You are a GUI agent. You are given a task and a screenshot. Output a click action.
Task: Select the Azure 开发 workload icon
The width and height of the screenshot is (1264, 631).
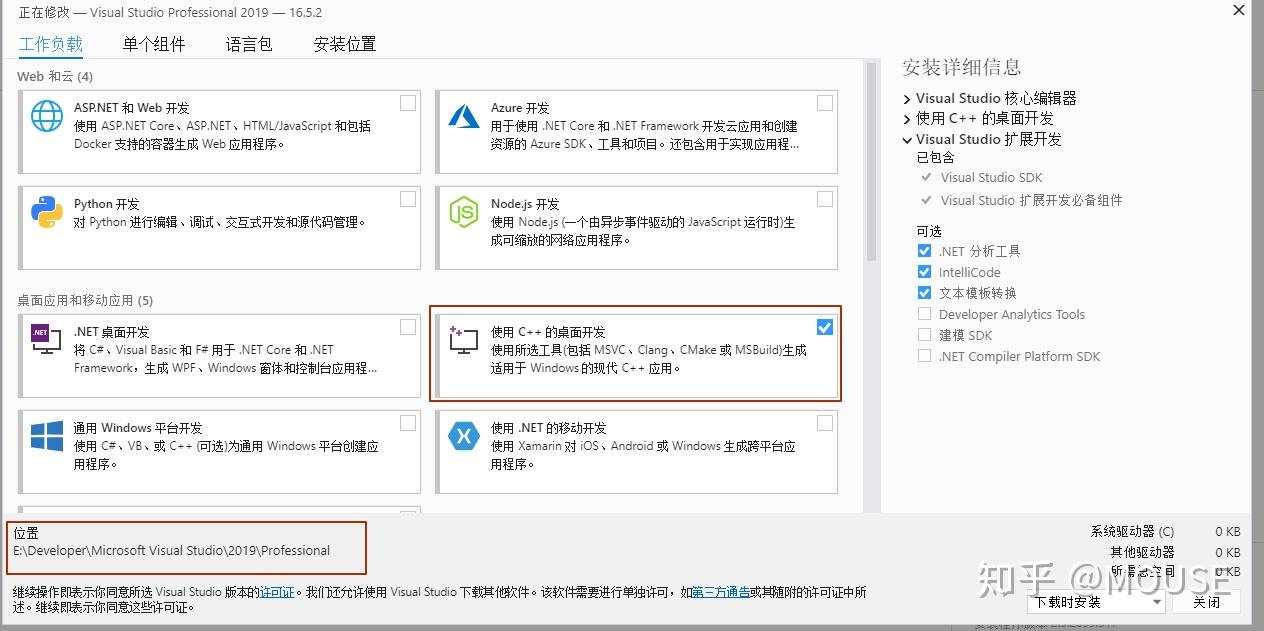[463, 115]
